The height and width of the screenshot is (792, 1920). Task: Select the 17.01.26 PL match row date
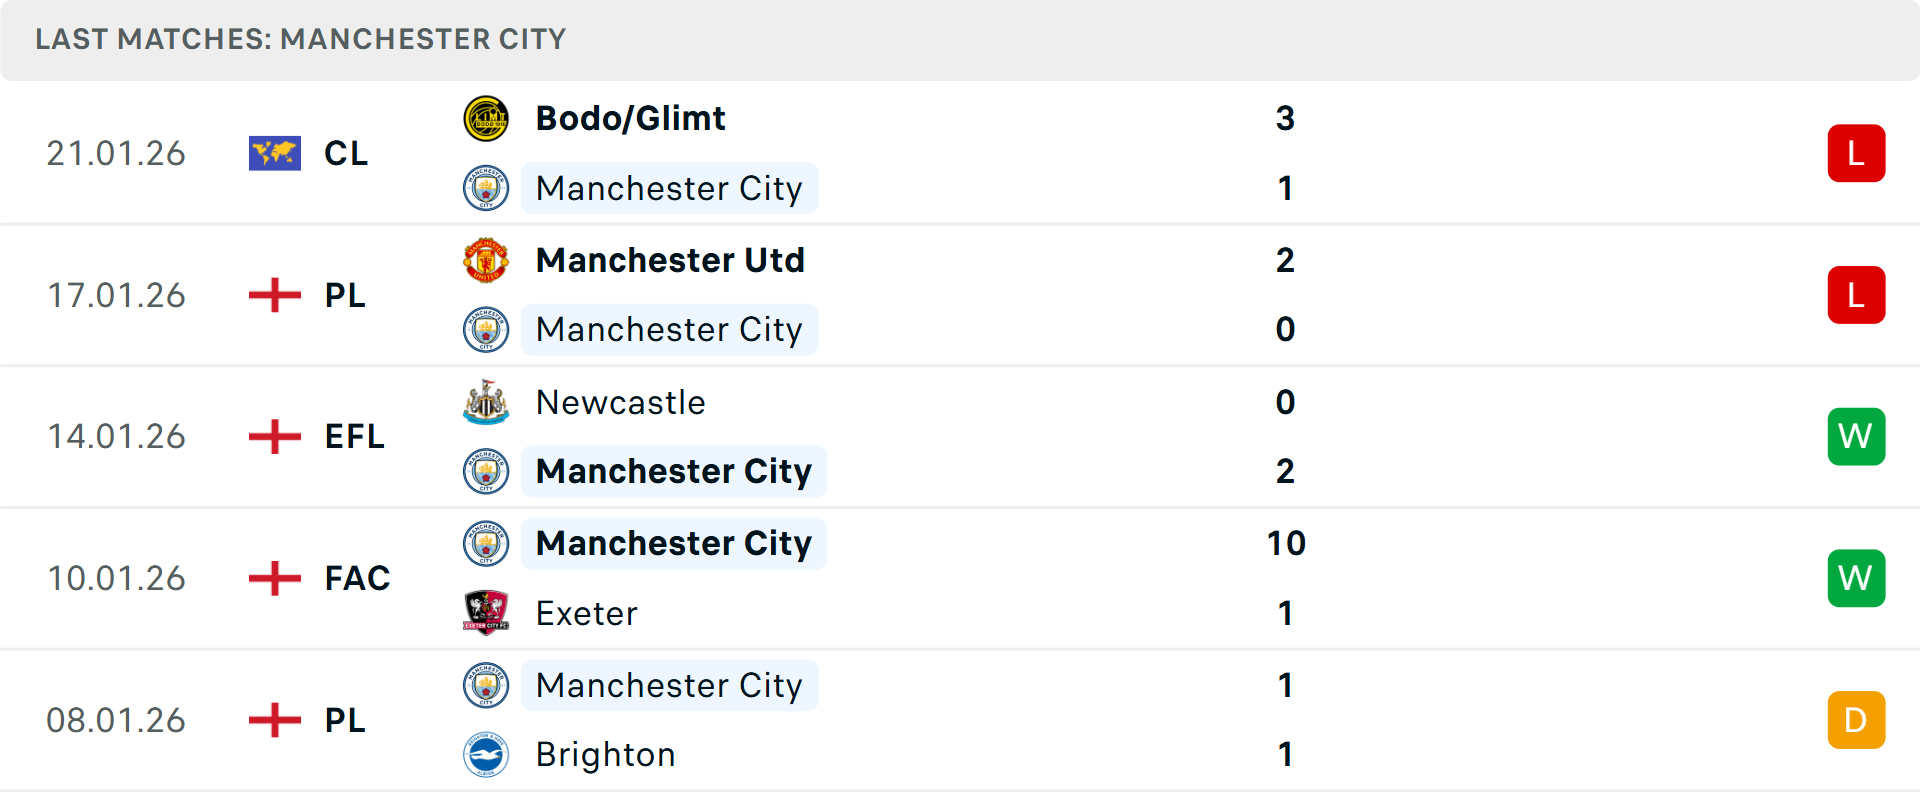116,295
